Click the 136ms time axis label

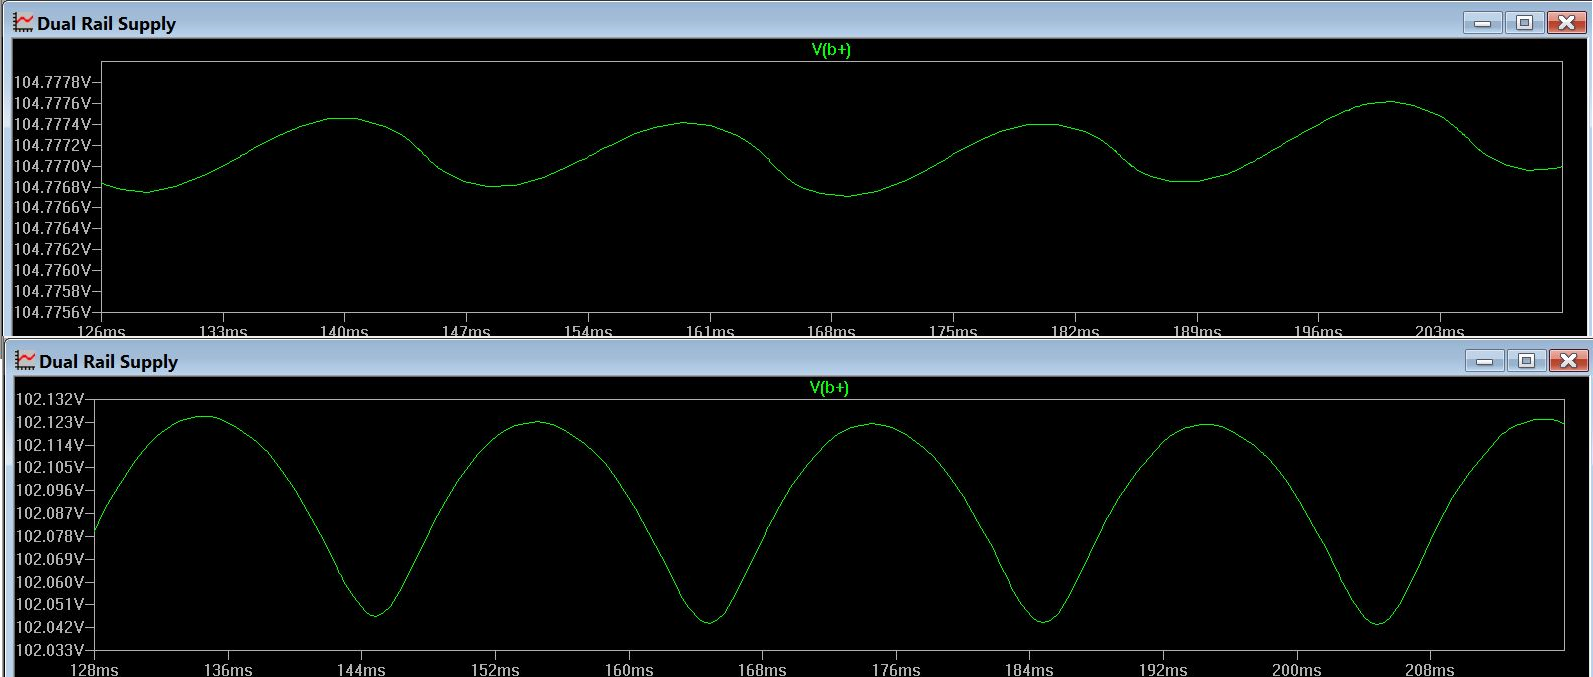click(x=228, y=669)
